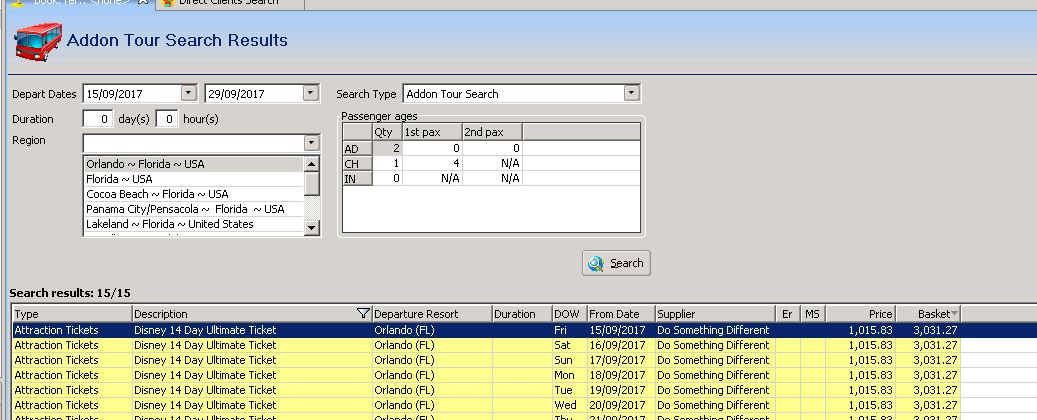Click the Direct Clients Search tab icon

[165, 3]
